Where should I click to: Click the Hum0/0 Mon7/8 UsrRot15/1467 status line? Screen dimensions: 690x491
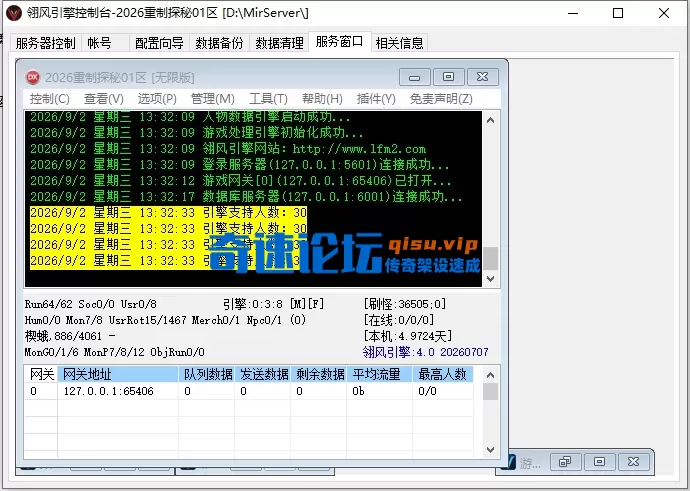tap(165, 320)
